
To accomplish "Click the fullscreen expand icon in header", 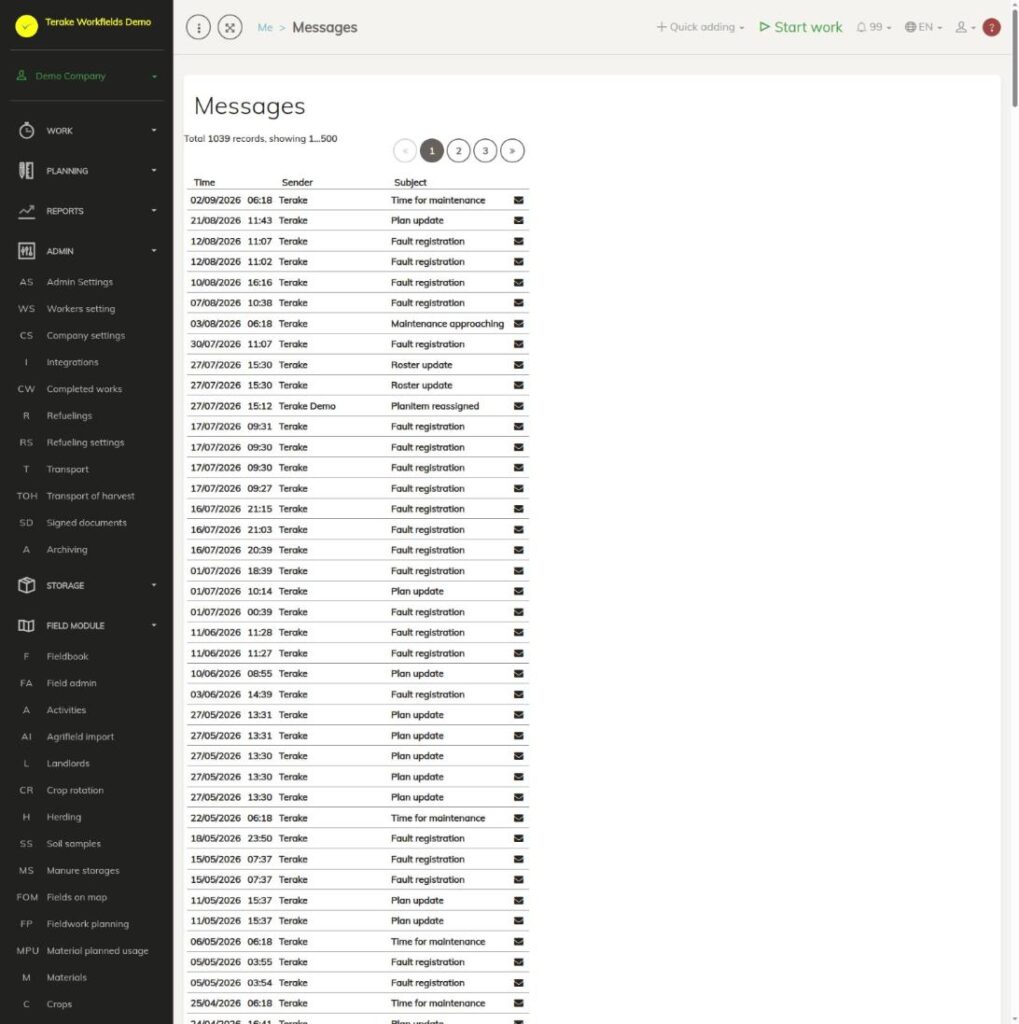I will [230, 27].
